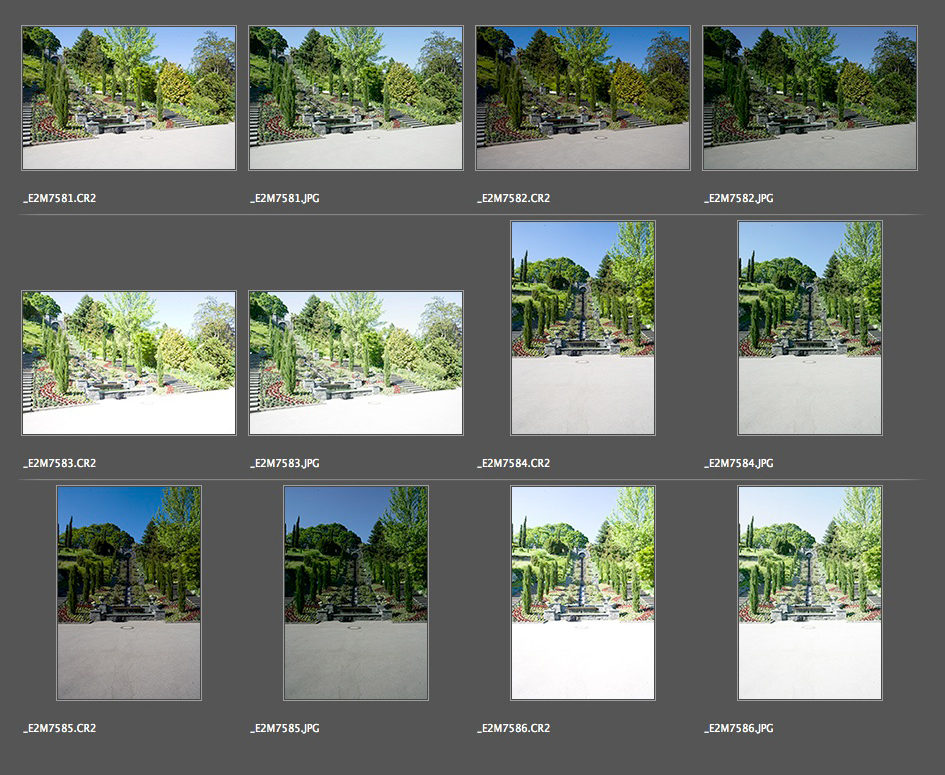Select the overexposed _E2M7583.CR2 thumbnail
This screenshot has height=775, width=945.
click(x=129, y=363)
